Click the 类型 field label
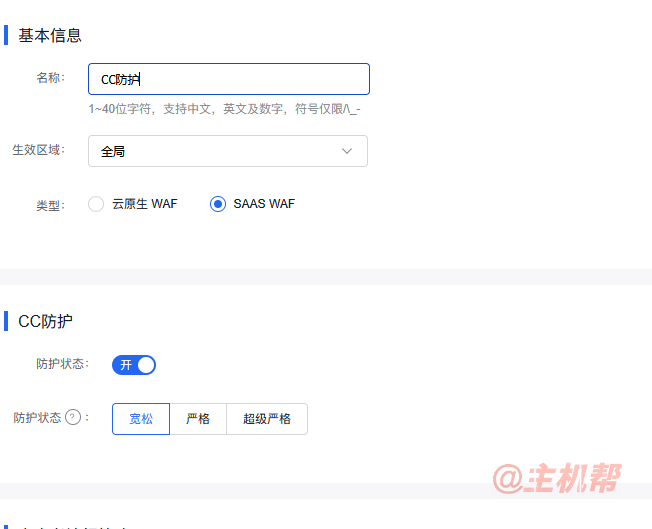The image size is (652, 529). click(x=51, y=205)
